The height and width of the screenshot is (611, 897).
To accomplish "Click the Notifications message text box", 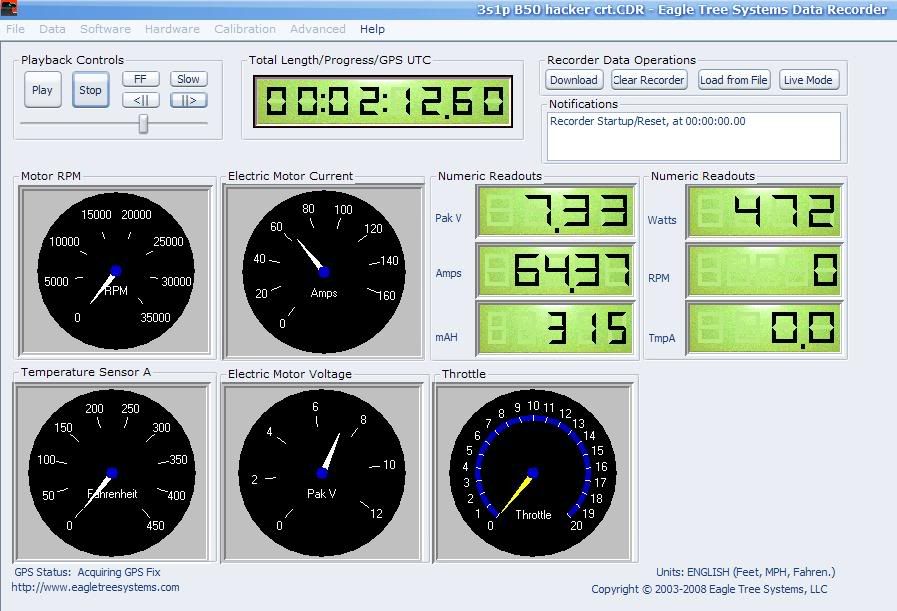I will point(694,135).
